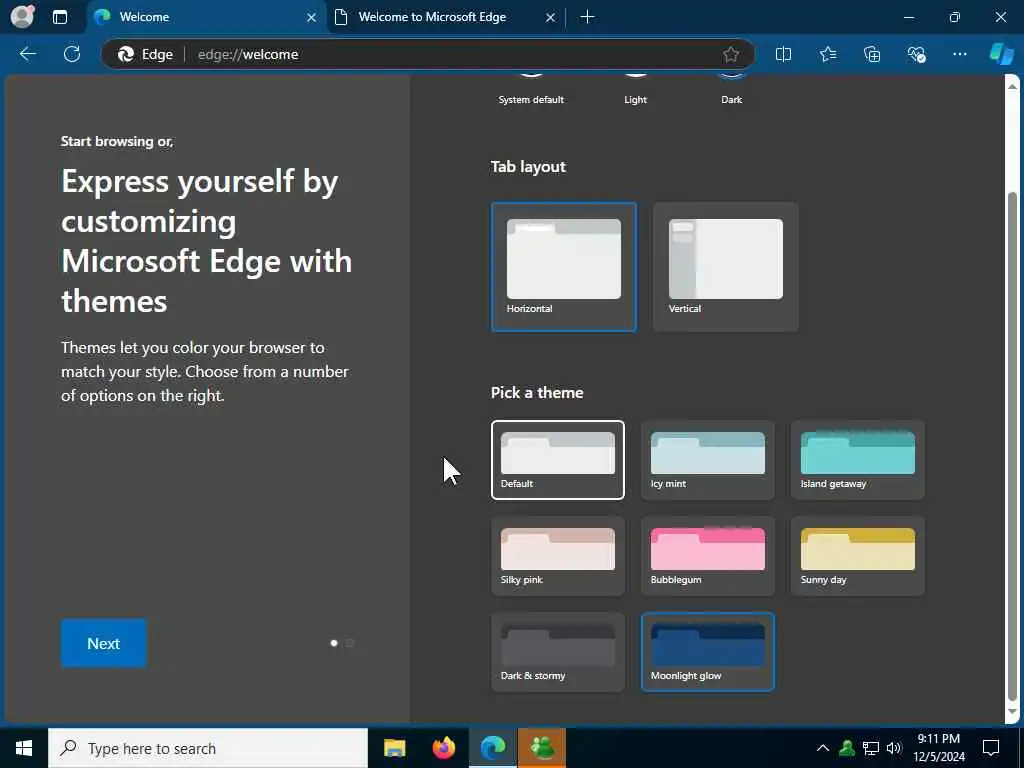This screenshot has height=768, width=1024.
Task: Show hidden tray icons chevron
Action: click(823, 748)
